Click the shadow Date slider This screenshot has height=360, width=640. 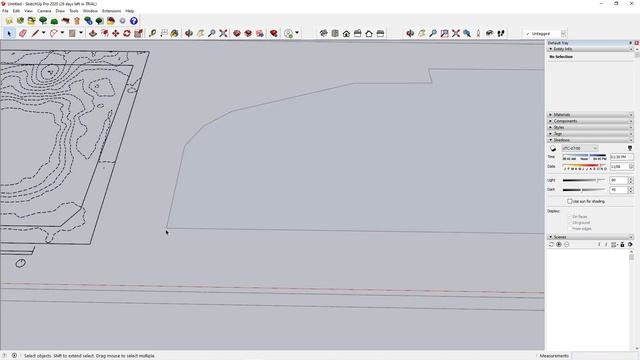pos(584,165)
